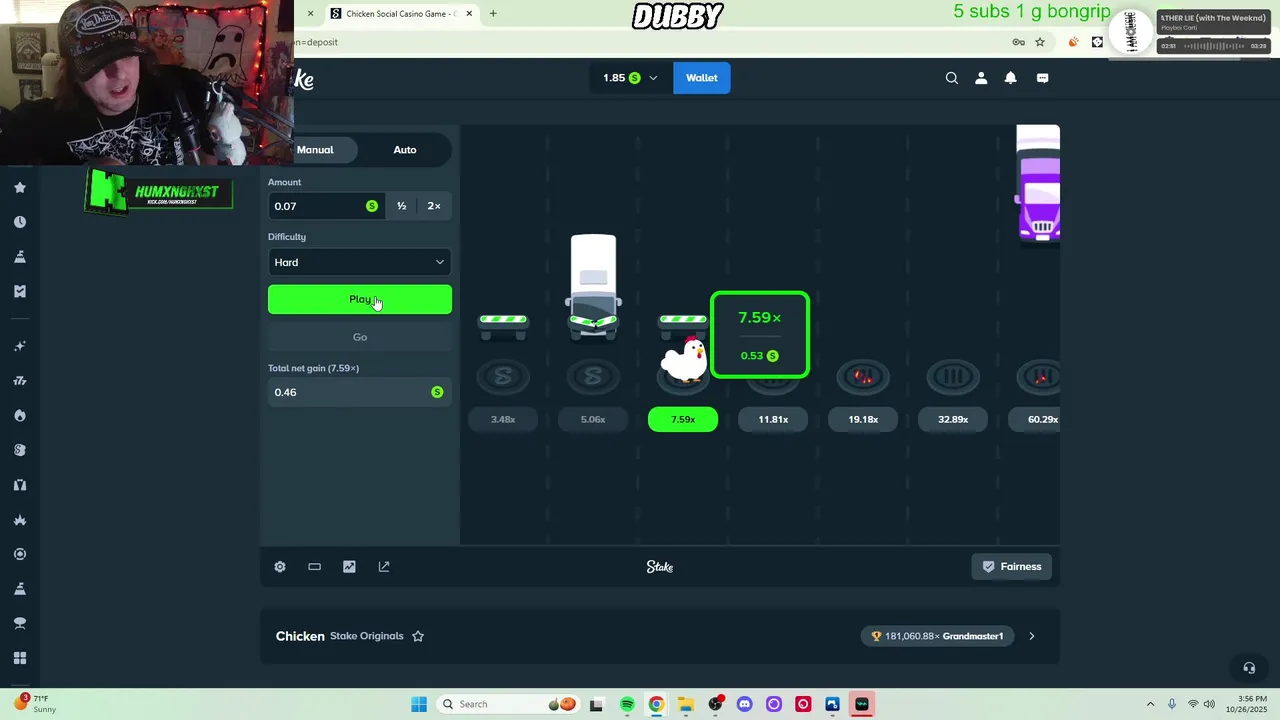Click the 181,060.88× Grandmaster1 badge
The image size is (1280, 720).
938,636
